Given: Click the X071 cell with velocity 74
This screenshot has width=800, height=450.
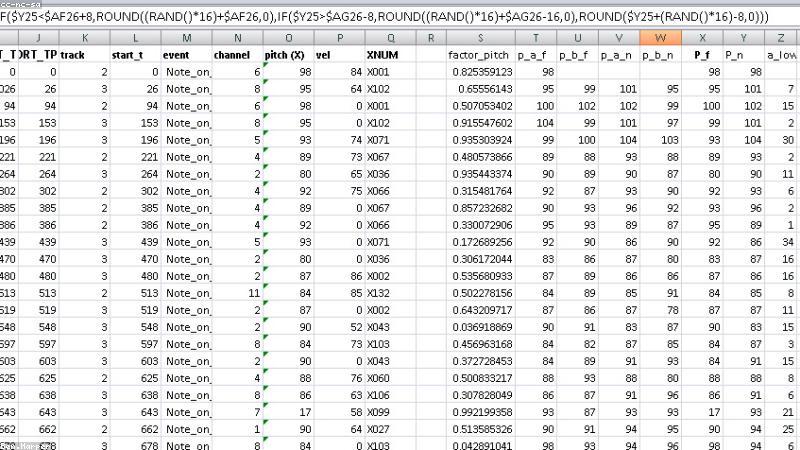Looking at the screenshot, I should coord(391,140).
